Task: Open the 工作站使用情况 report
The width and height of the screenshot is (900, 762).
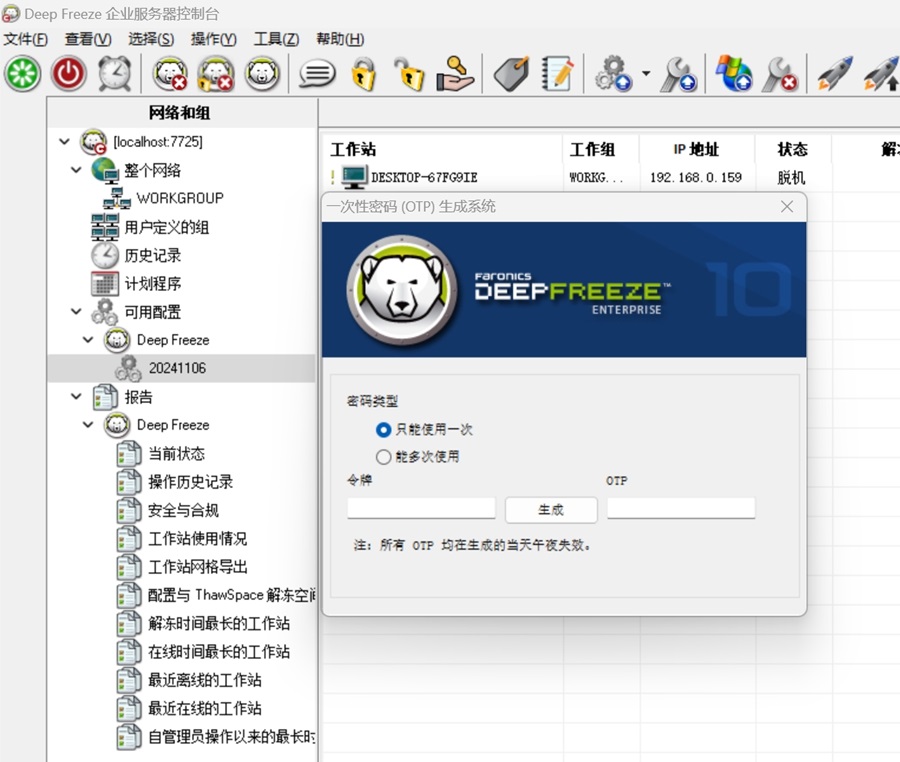Action: click(x=197, y=538)
